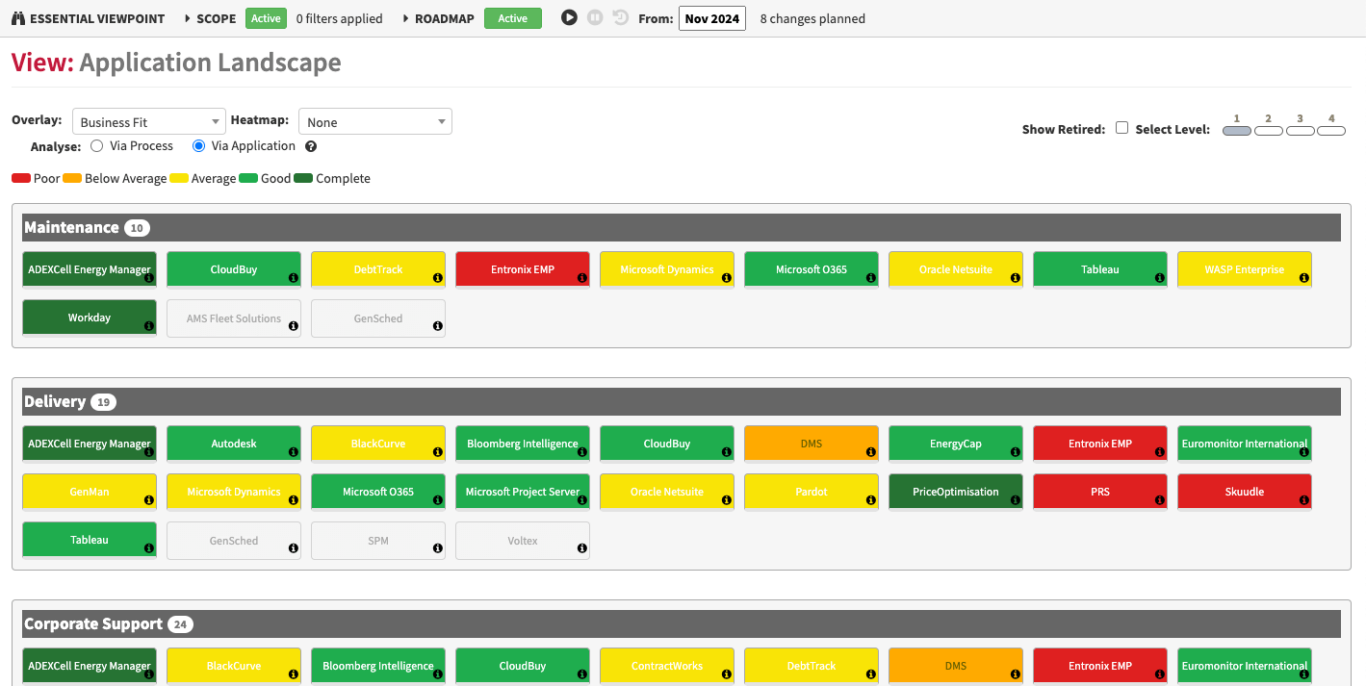Click the roadmap pause icon
This screenshot has width=1366, height=686.
[595, 17]
